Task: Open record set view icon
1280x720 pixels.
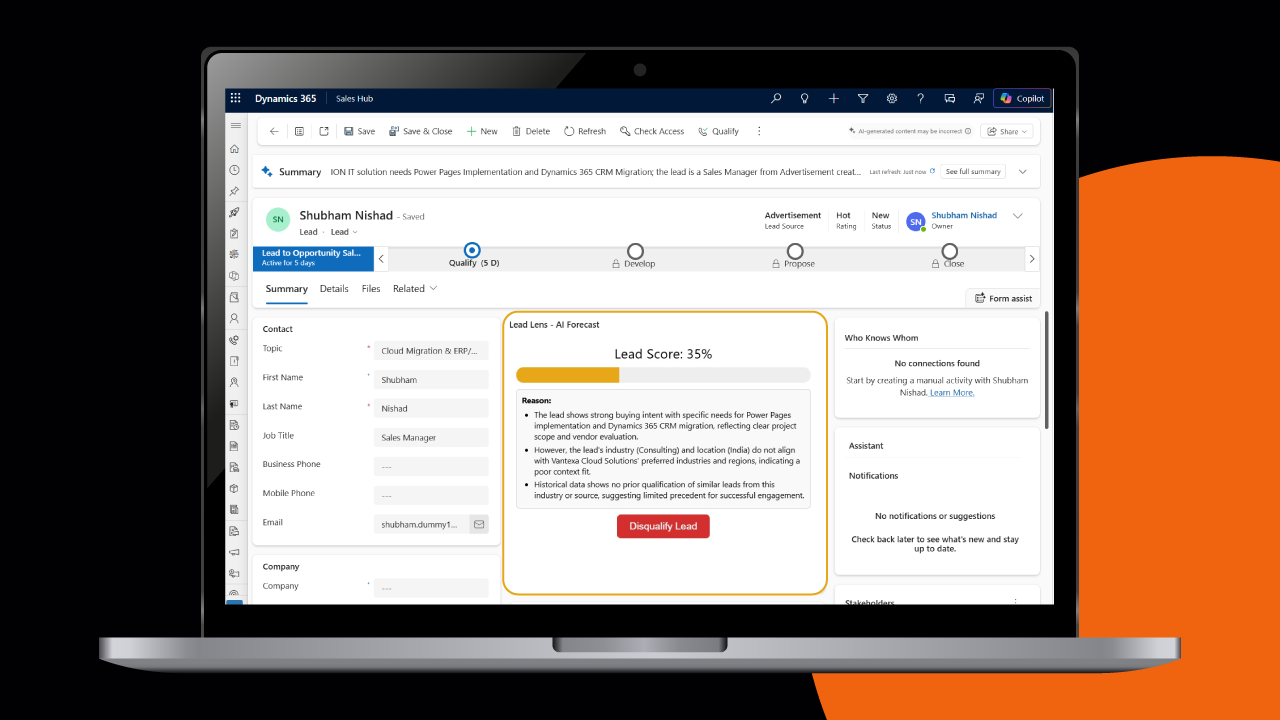Action: click(x=299, y=131)
